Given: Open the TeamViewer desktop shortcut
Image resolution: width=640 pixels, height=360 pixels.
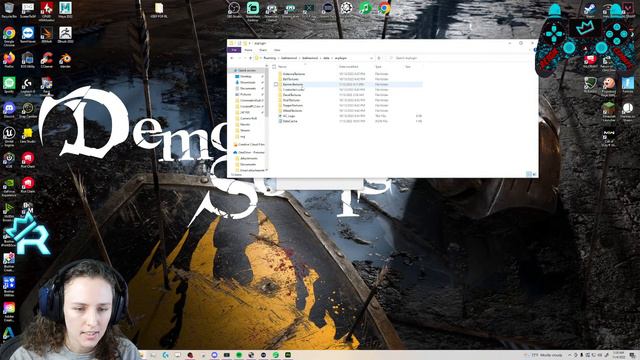Looking at the screenshot, I should pyautogui.click(x=28, y=35).
